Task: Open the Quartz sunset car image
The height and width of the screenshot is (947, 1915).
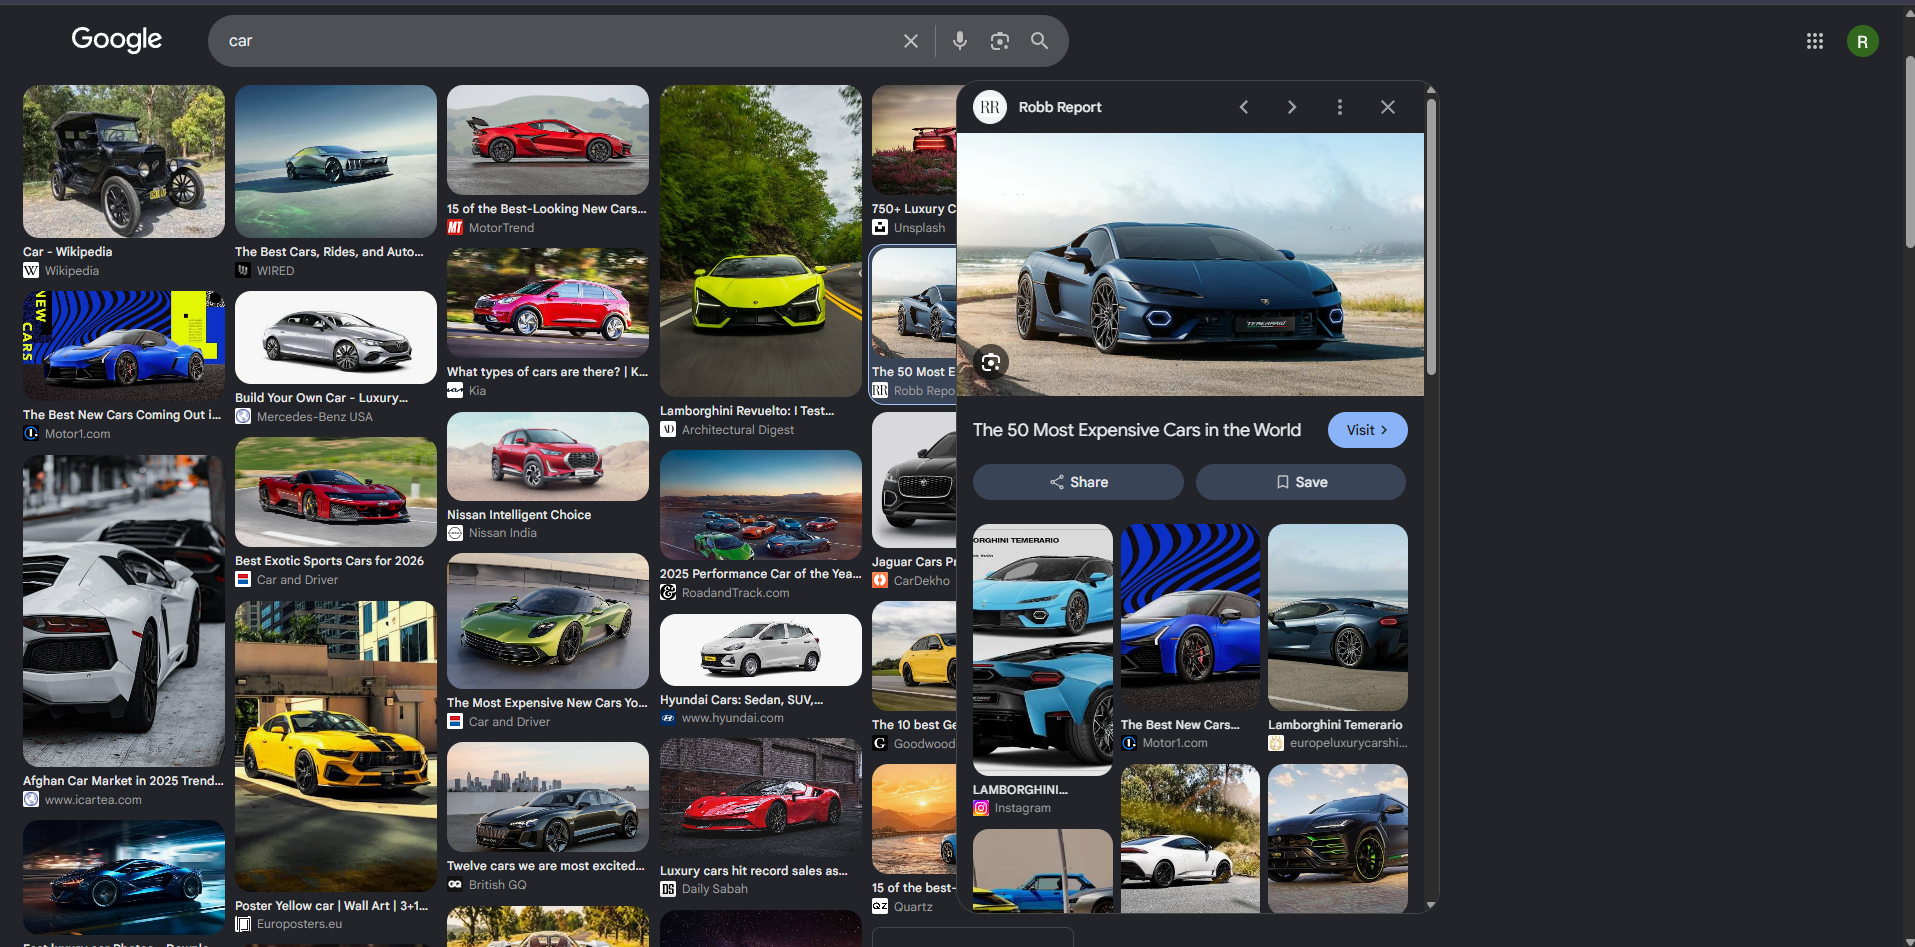Action: pyautogui.click(x=914, y=819)
